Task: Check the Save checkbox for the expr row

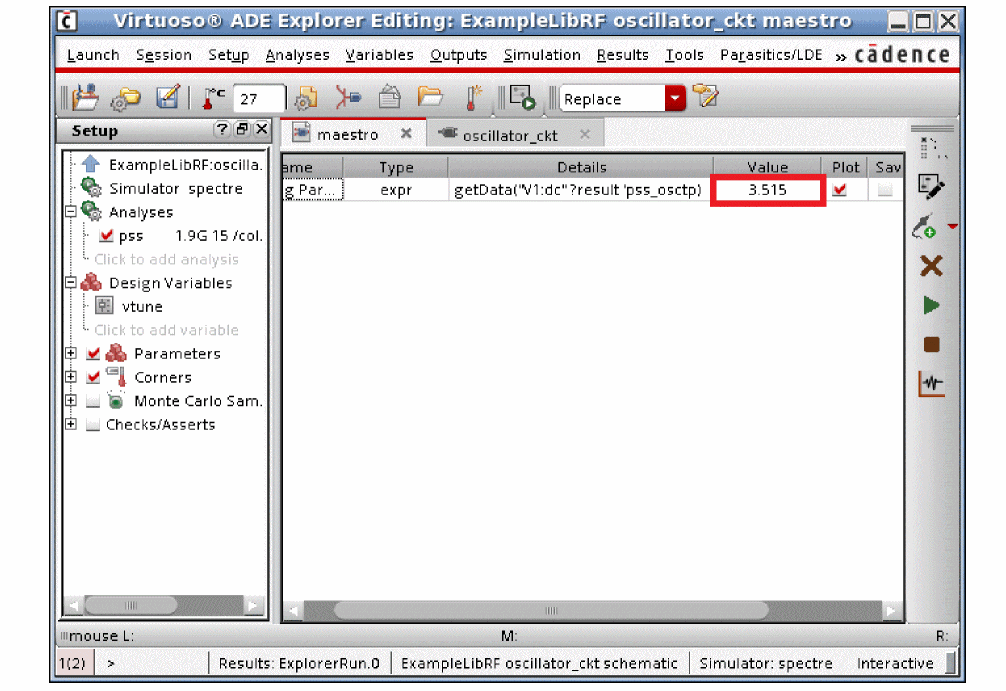Action: [885, 189]
